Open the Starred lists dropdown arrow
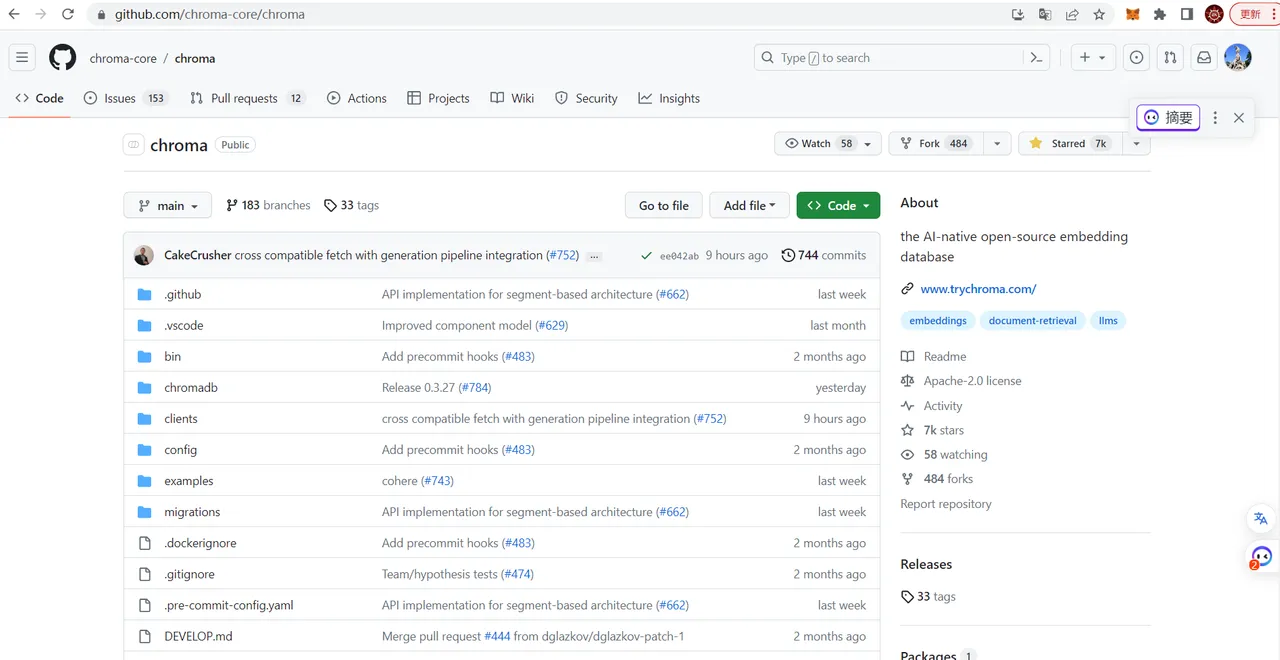Viewport: 1280px width, 660px height. click(1136, 144)
